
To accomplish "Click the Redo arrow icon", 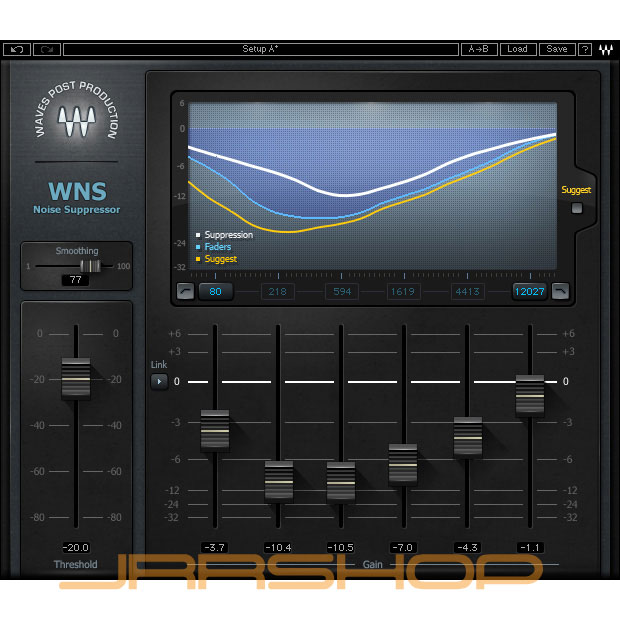I will tap(46, 49).
